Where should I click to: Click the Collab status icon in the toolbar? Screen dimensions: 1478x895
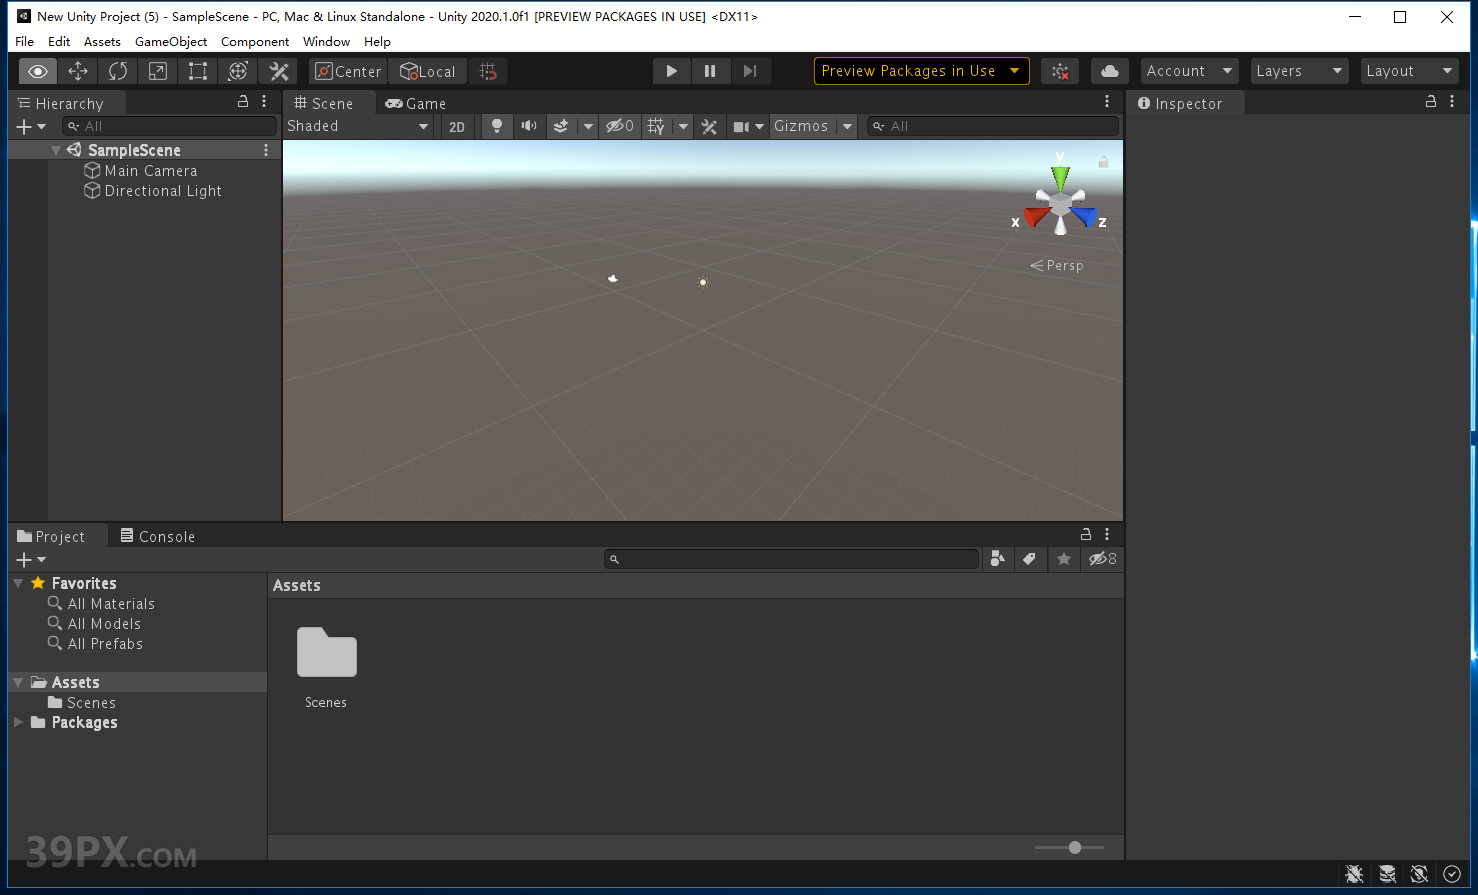point(1061,71)
